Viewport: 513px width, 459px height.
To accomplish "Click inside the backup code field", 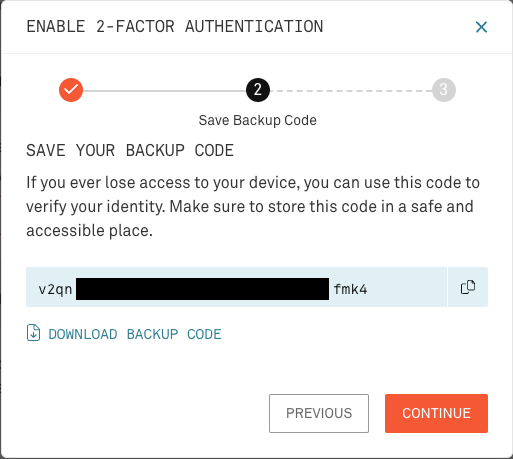I will tap(236, 287).
